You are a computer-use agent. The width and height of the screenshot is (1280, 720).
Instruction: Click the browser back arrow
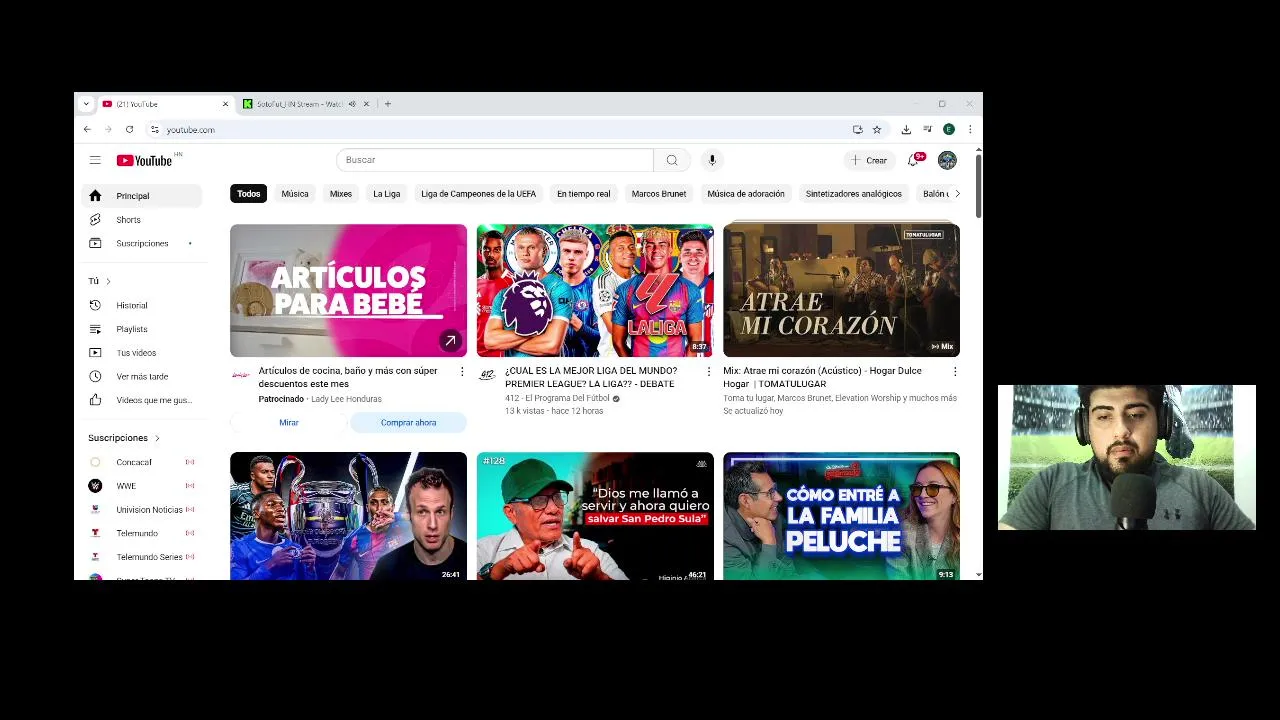[x=87, y=129]
